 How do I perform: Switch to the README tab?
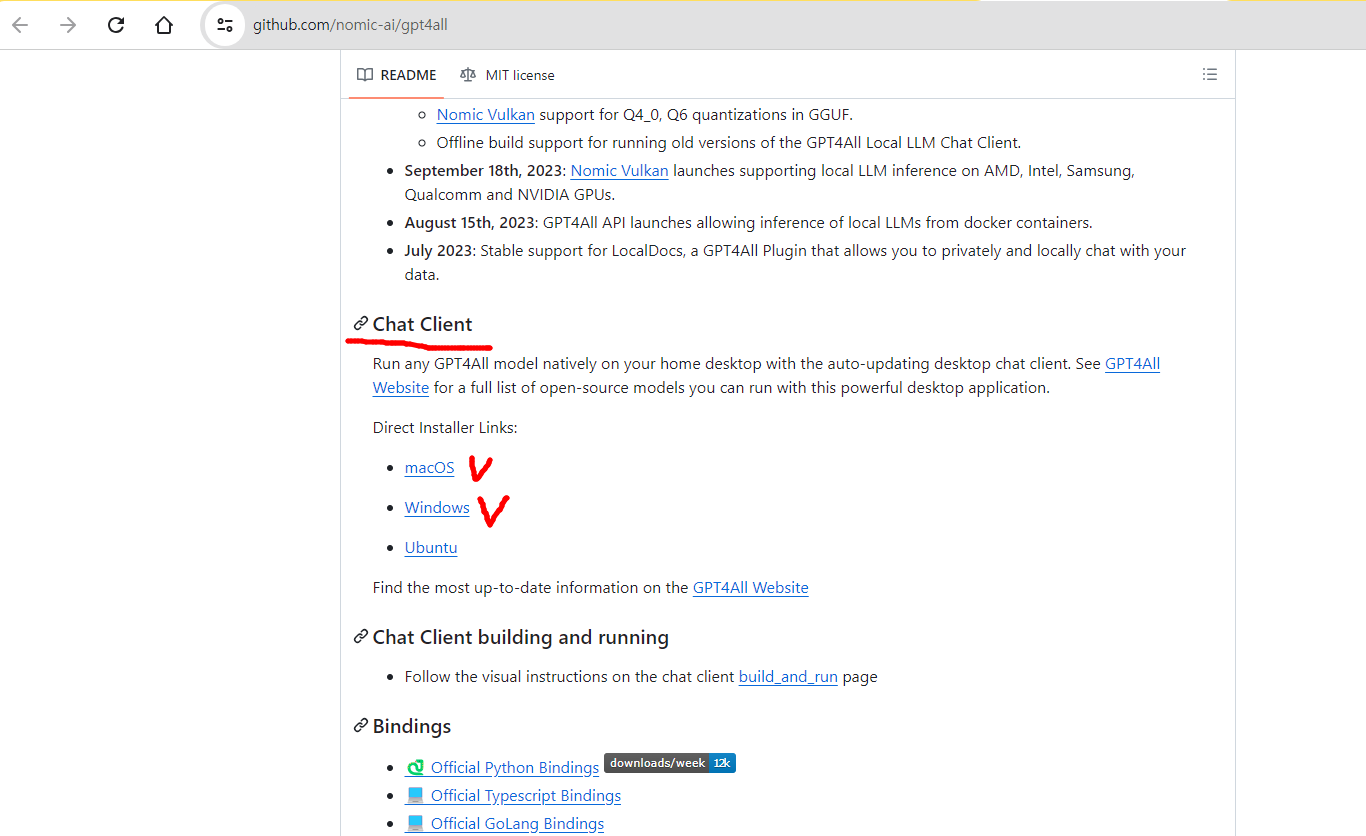click(x=397, y=75)
